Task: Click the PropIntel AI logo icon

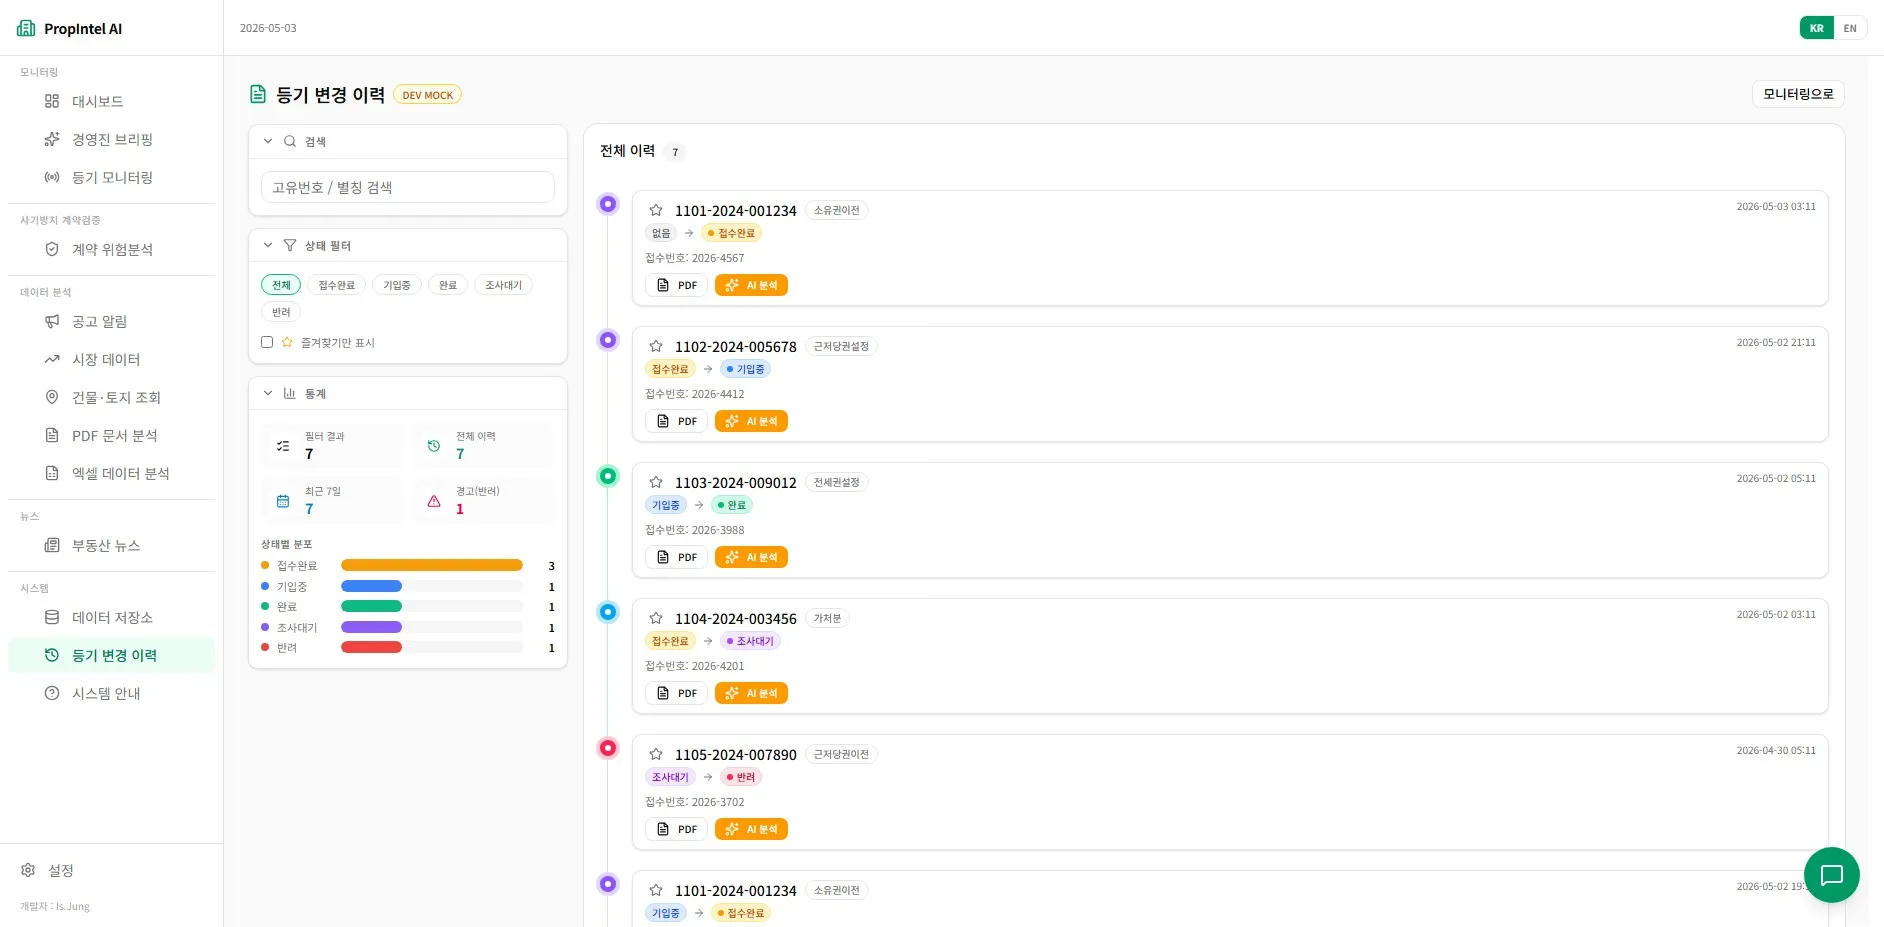Action: coord(26,28)
